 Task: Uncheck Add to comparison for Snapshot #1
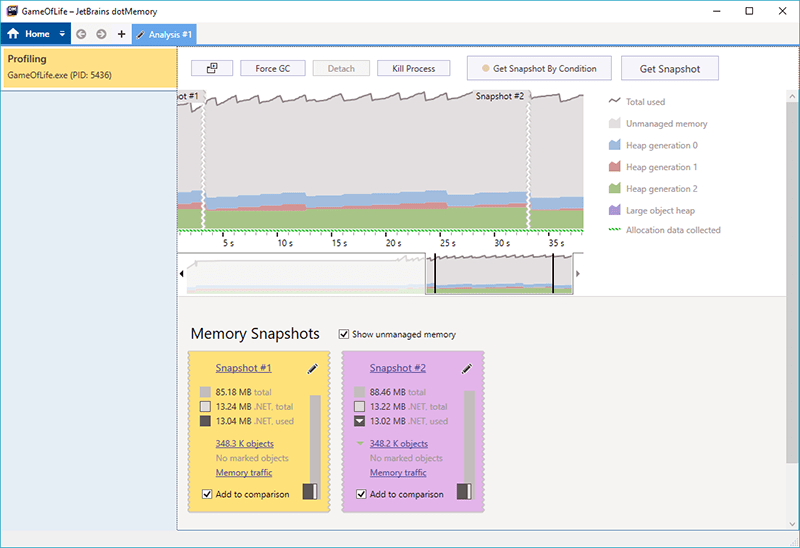[207, 494]
